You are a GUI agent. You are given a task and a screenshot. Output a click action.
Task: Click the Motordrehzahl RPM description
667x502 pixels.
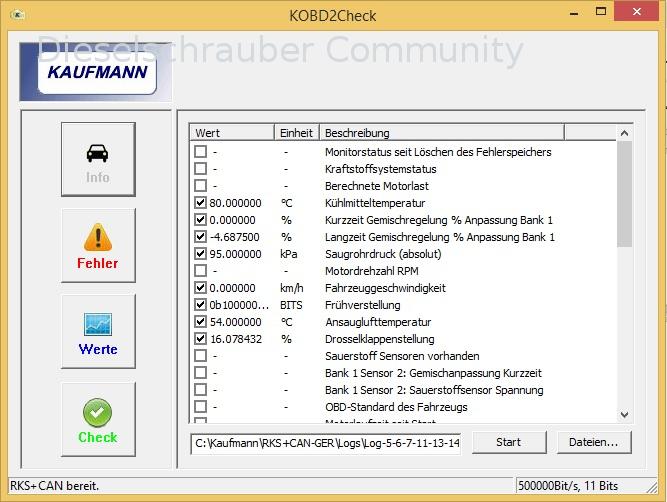coord(371,271)
